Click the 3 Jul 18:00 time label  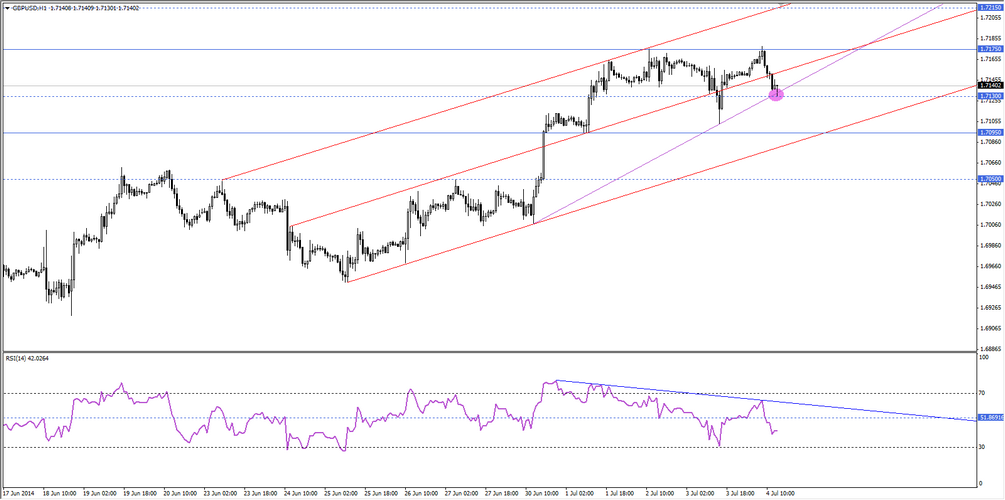[x=739, y=494]
